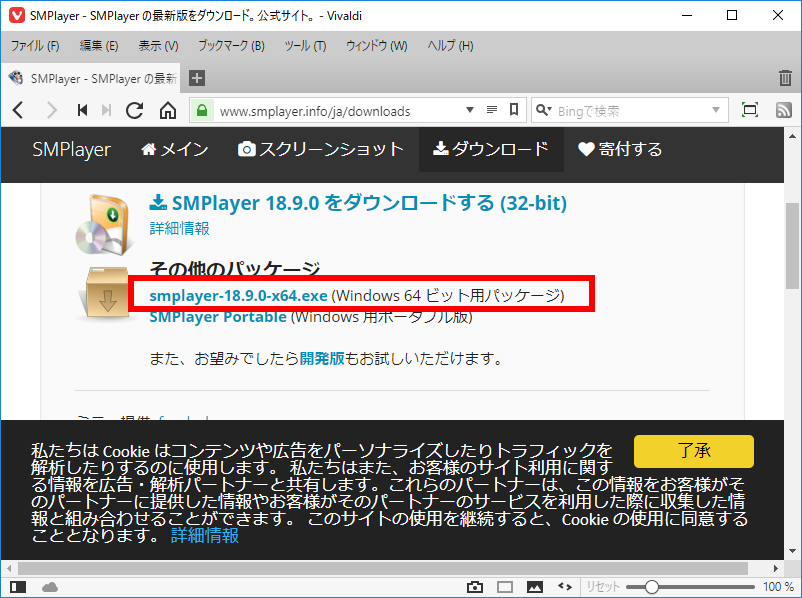Click the rewind history button

tap(82, 110)
